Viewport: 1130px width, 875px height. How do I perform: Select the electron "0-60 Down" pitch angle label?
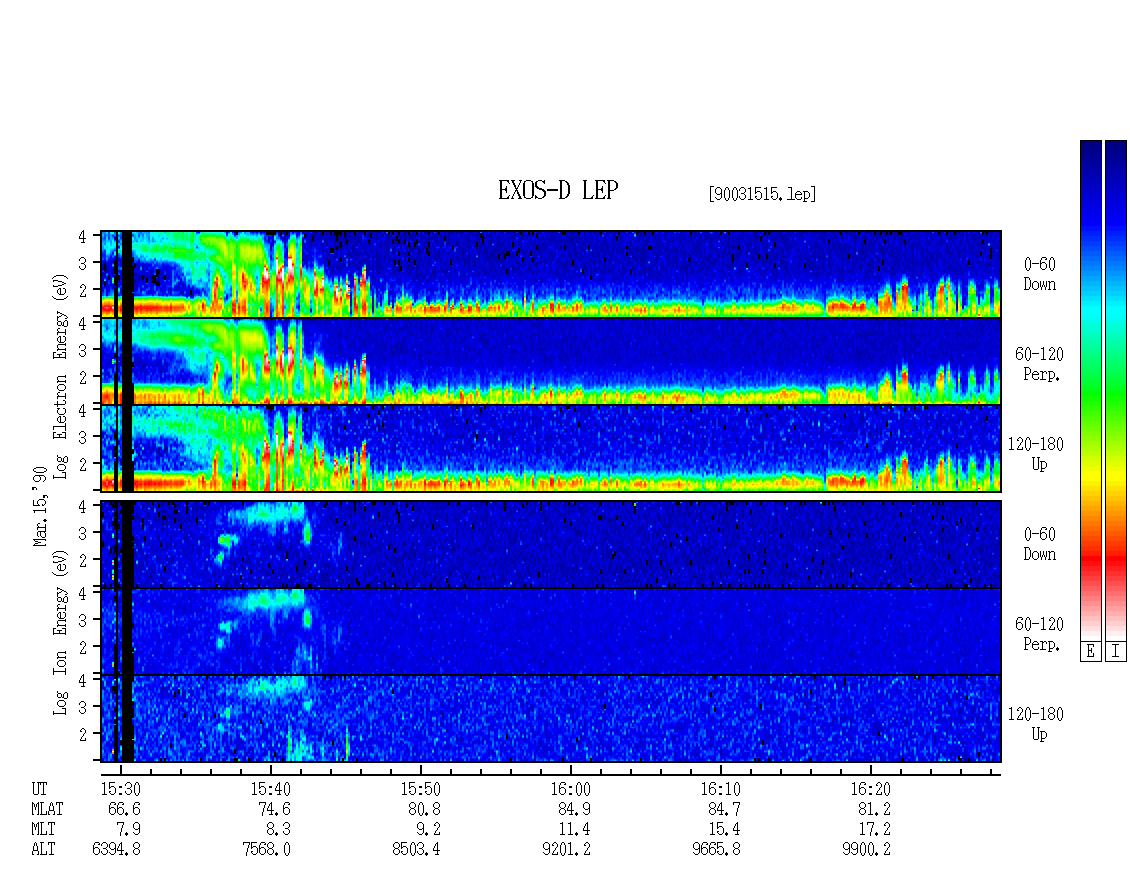tap(1039, 275)
